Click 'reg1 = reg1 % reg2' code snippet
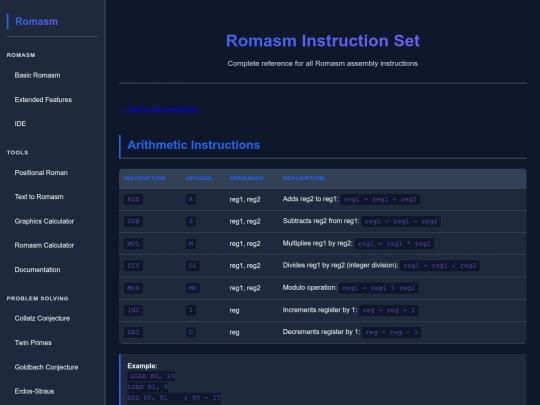The height and width of the screenshot is (405, 540). pyautogui.click(x=379, y=288)
